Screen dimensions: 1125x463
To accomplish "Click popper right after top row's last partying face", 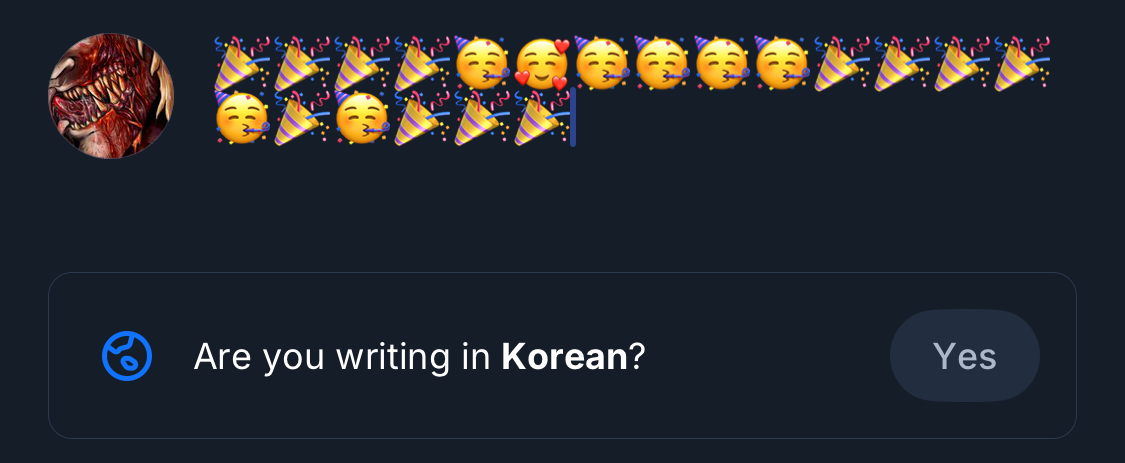I will (842, 62).
